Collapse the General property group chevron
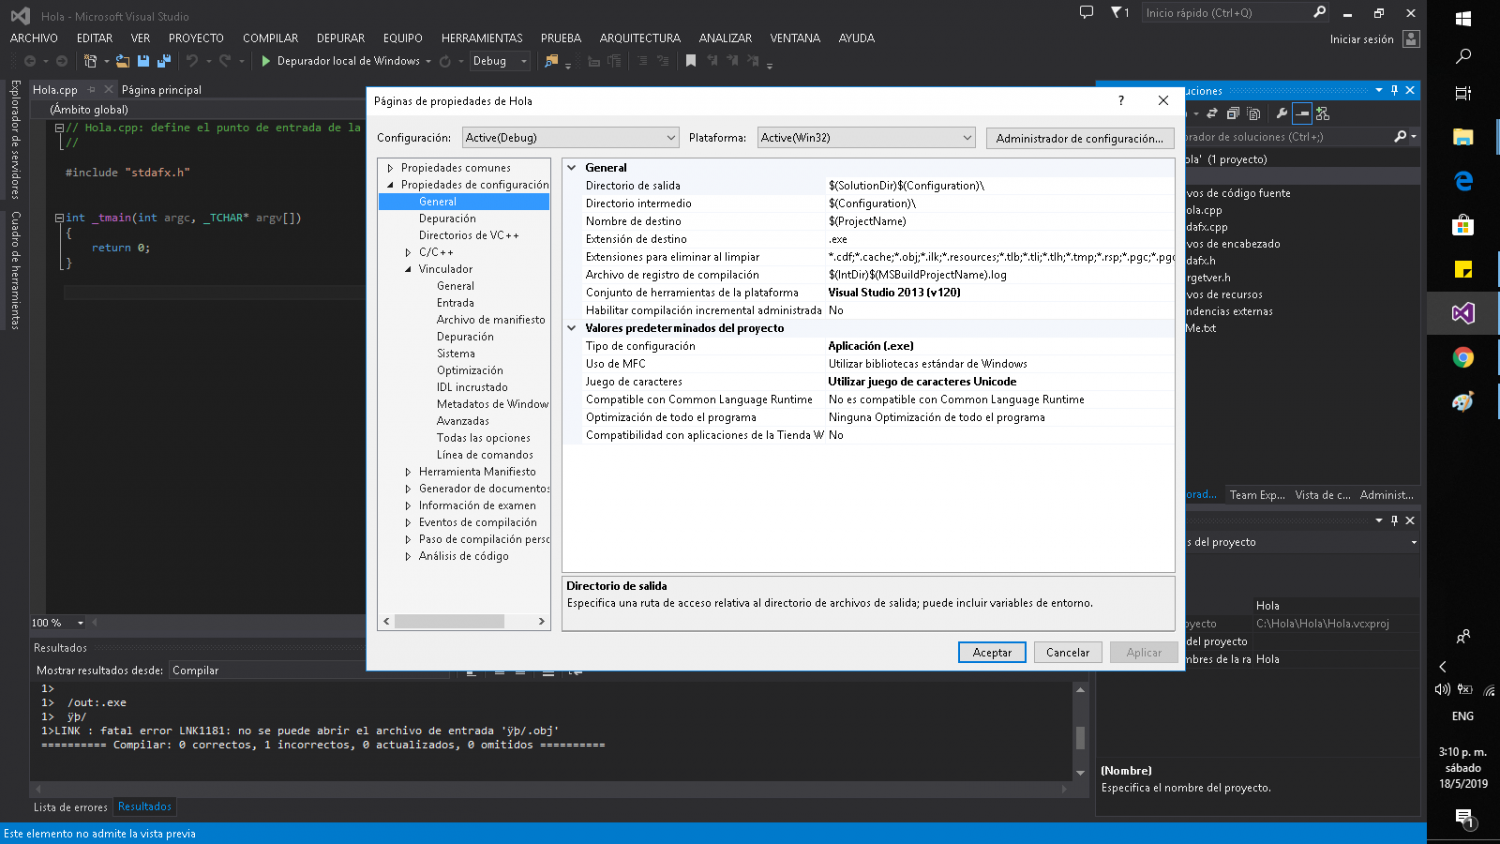The width and height of the screenshot is (1500, 844). (572, 168)
